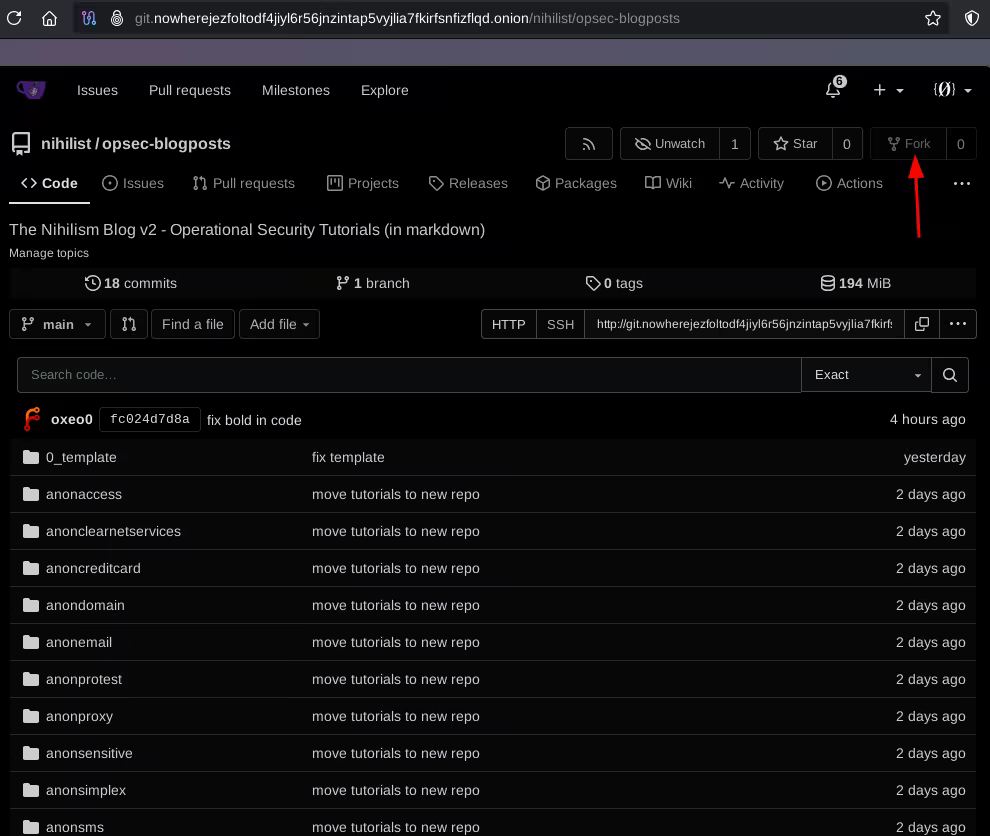Open the anonaccess folder
990x836 pixels.
[84, 494]
